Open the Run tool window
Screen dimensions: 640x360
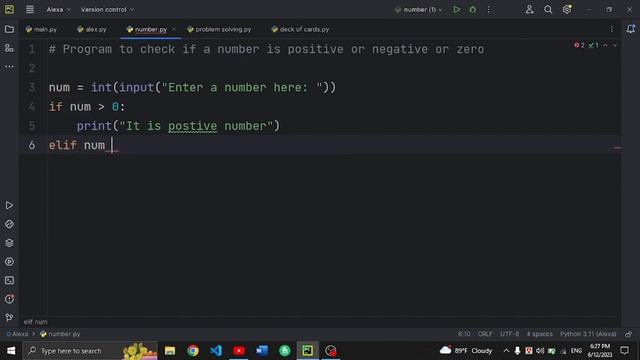[x=9, y=205]
